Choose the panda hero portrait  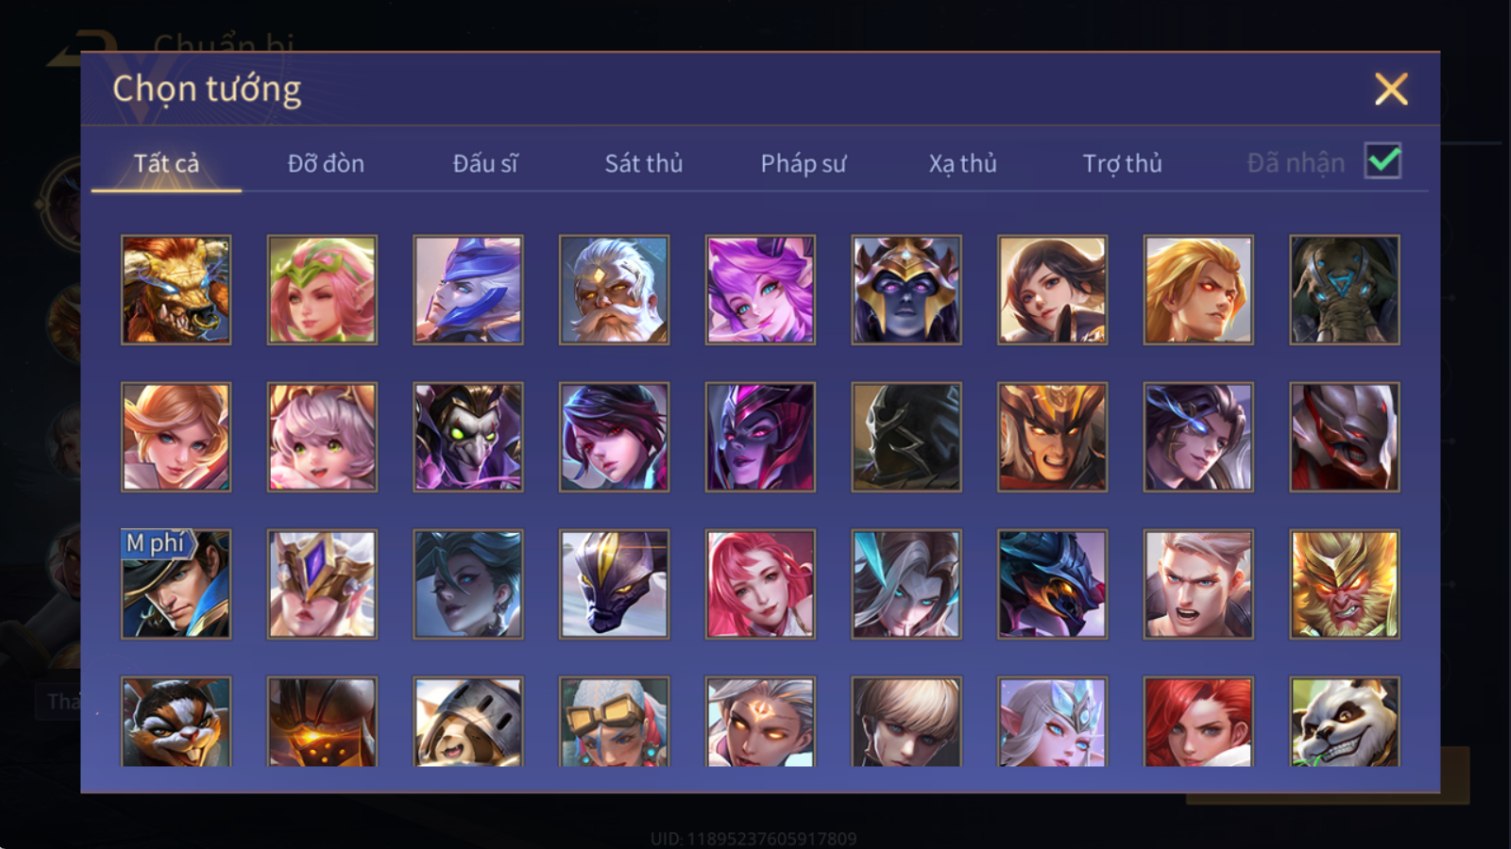point(1344,722)
